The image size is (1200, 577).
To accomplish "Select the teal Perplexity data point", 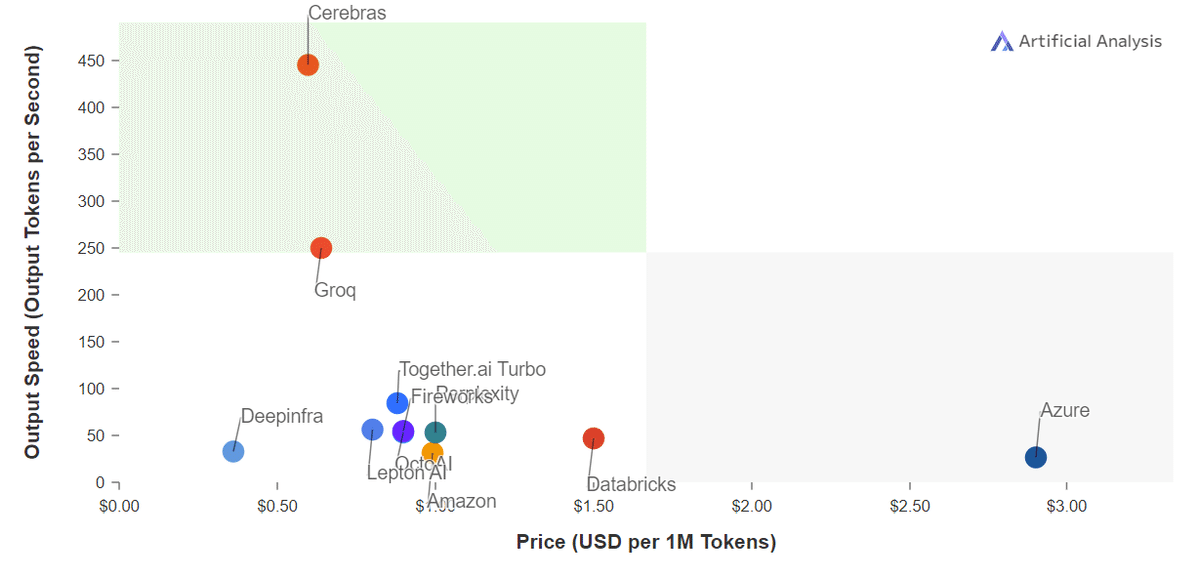I will click(435, 432).
